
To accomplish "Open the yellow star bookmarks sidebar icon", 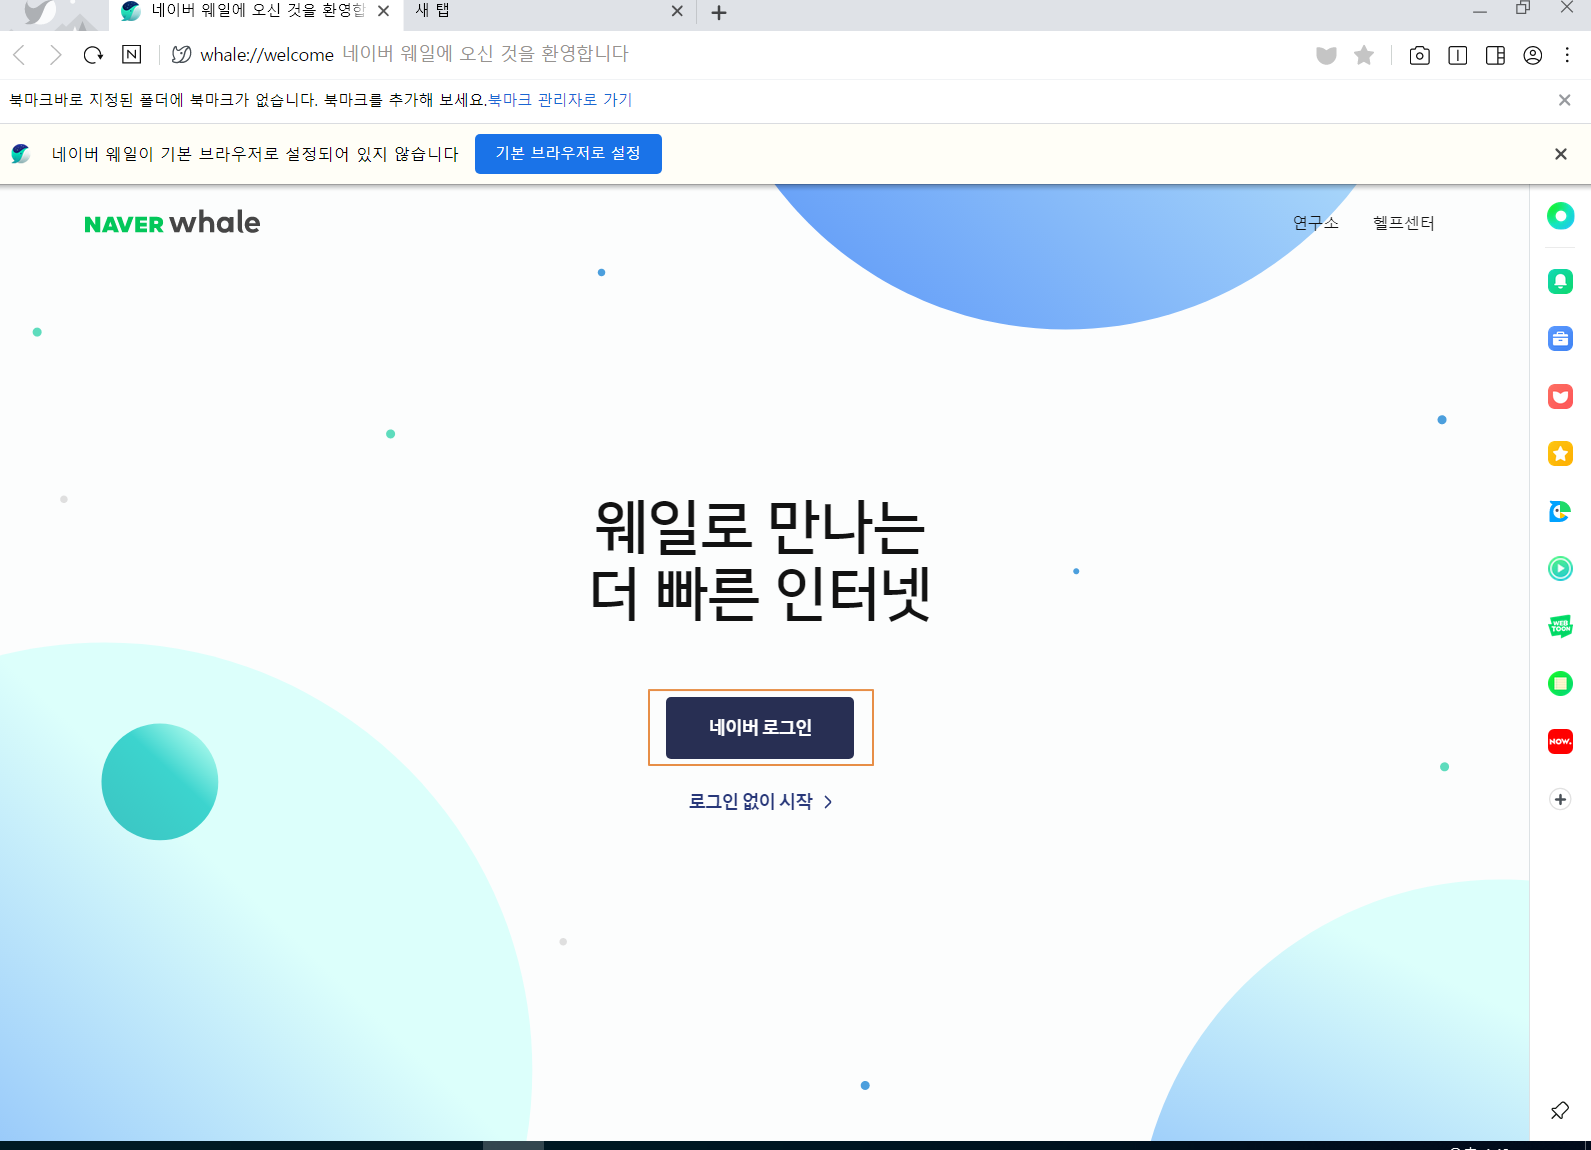I will pyautogui.click(x=1560, y=454).
